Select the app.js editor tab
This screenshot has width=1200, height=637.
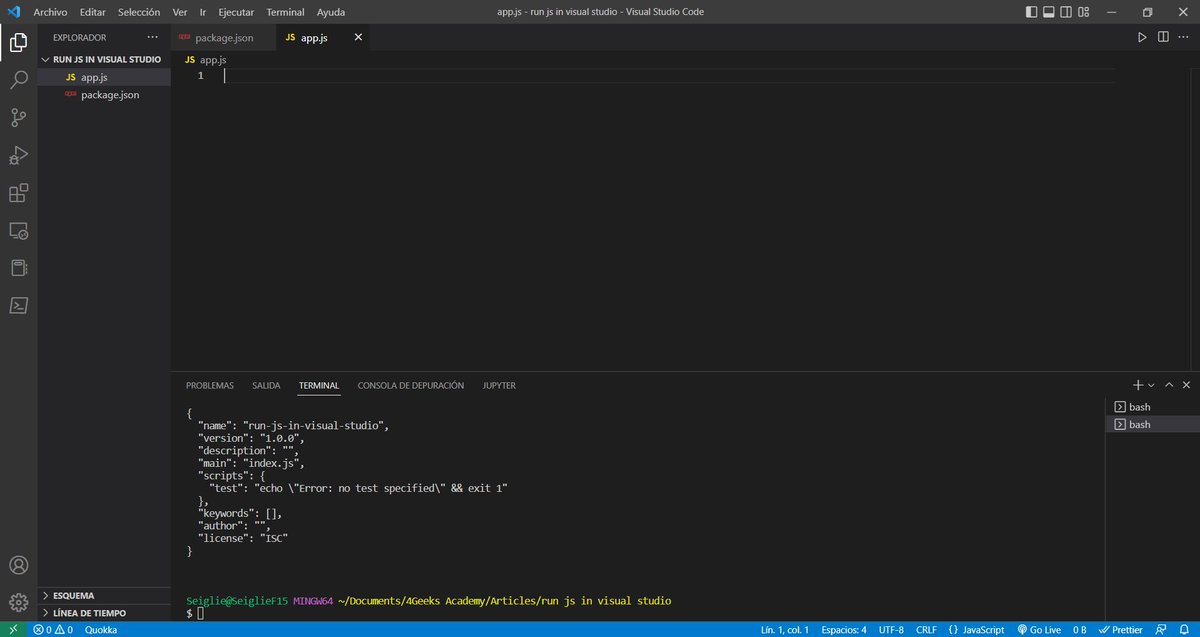322,38
